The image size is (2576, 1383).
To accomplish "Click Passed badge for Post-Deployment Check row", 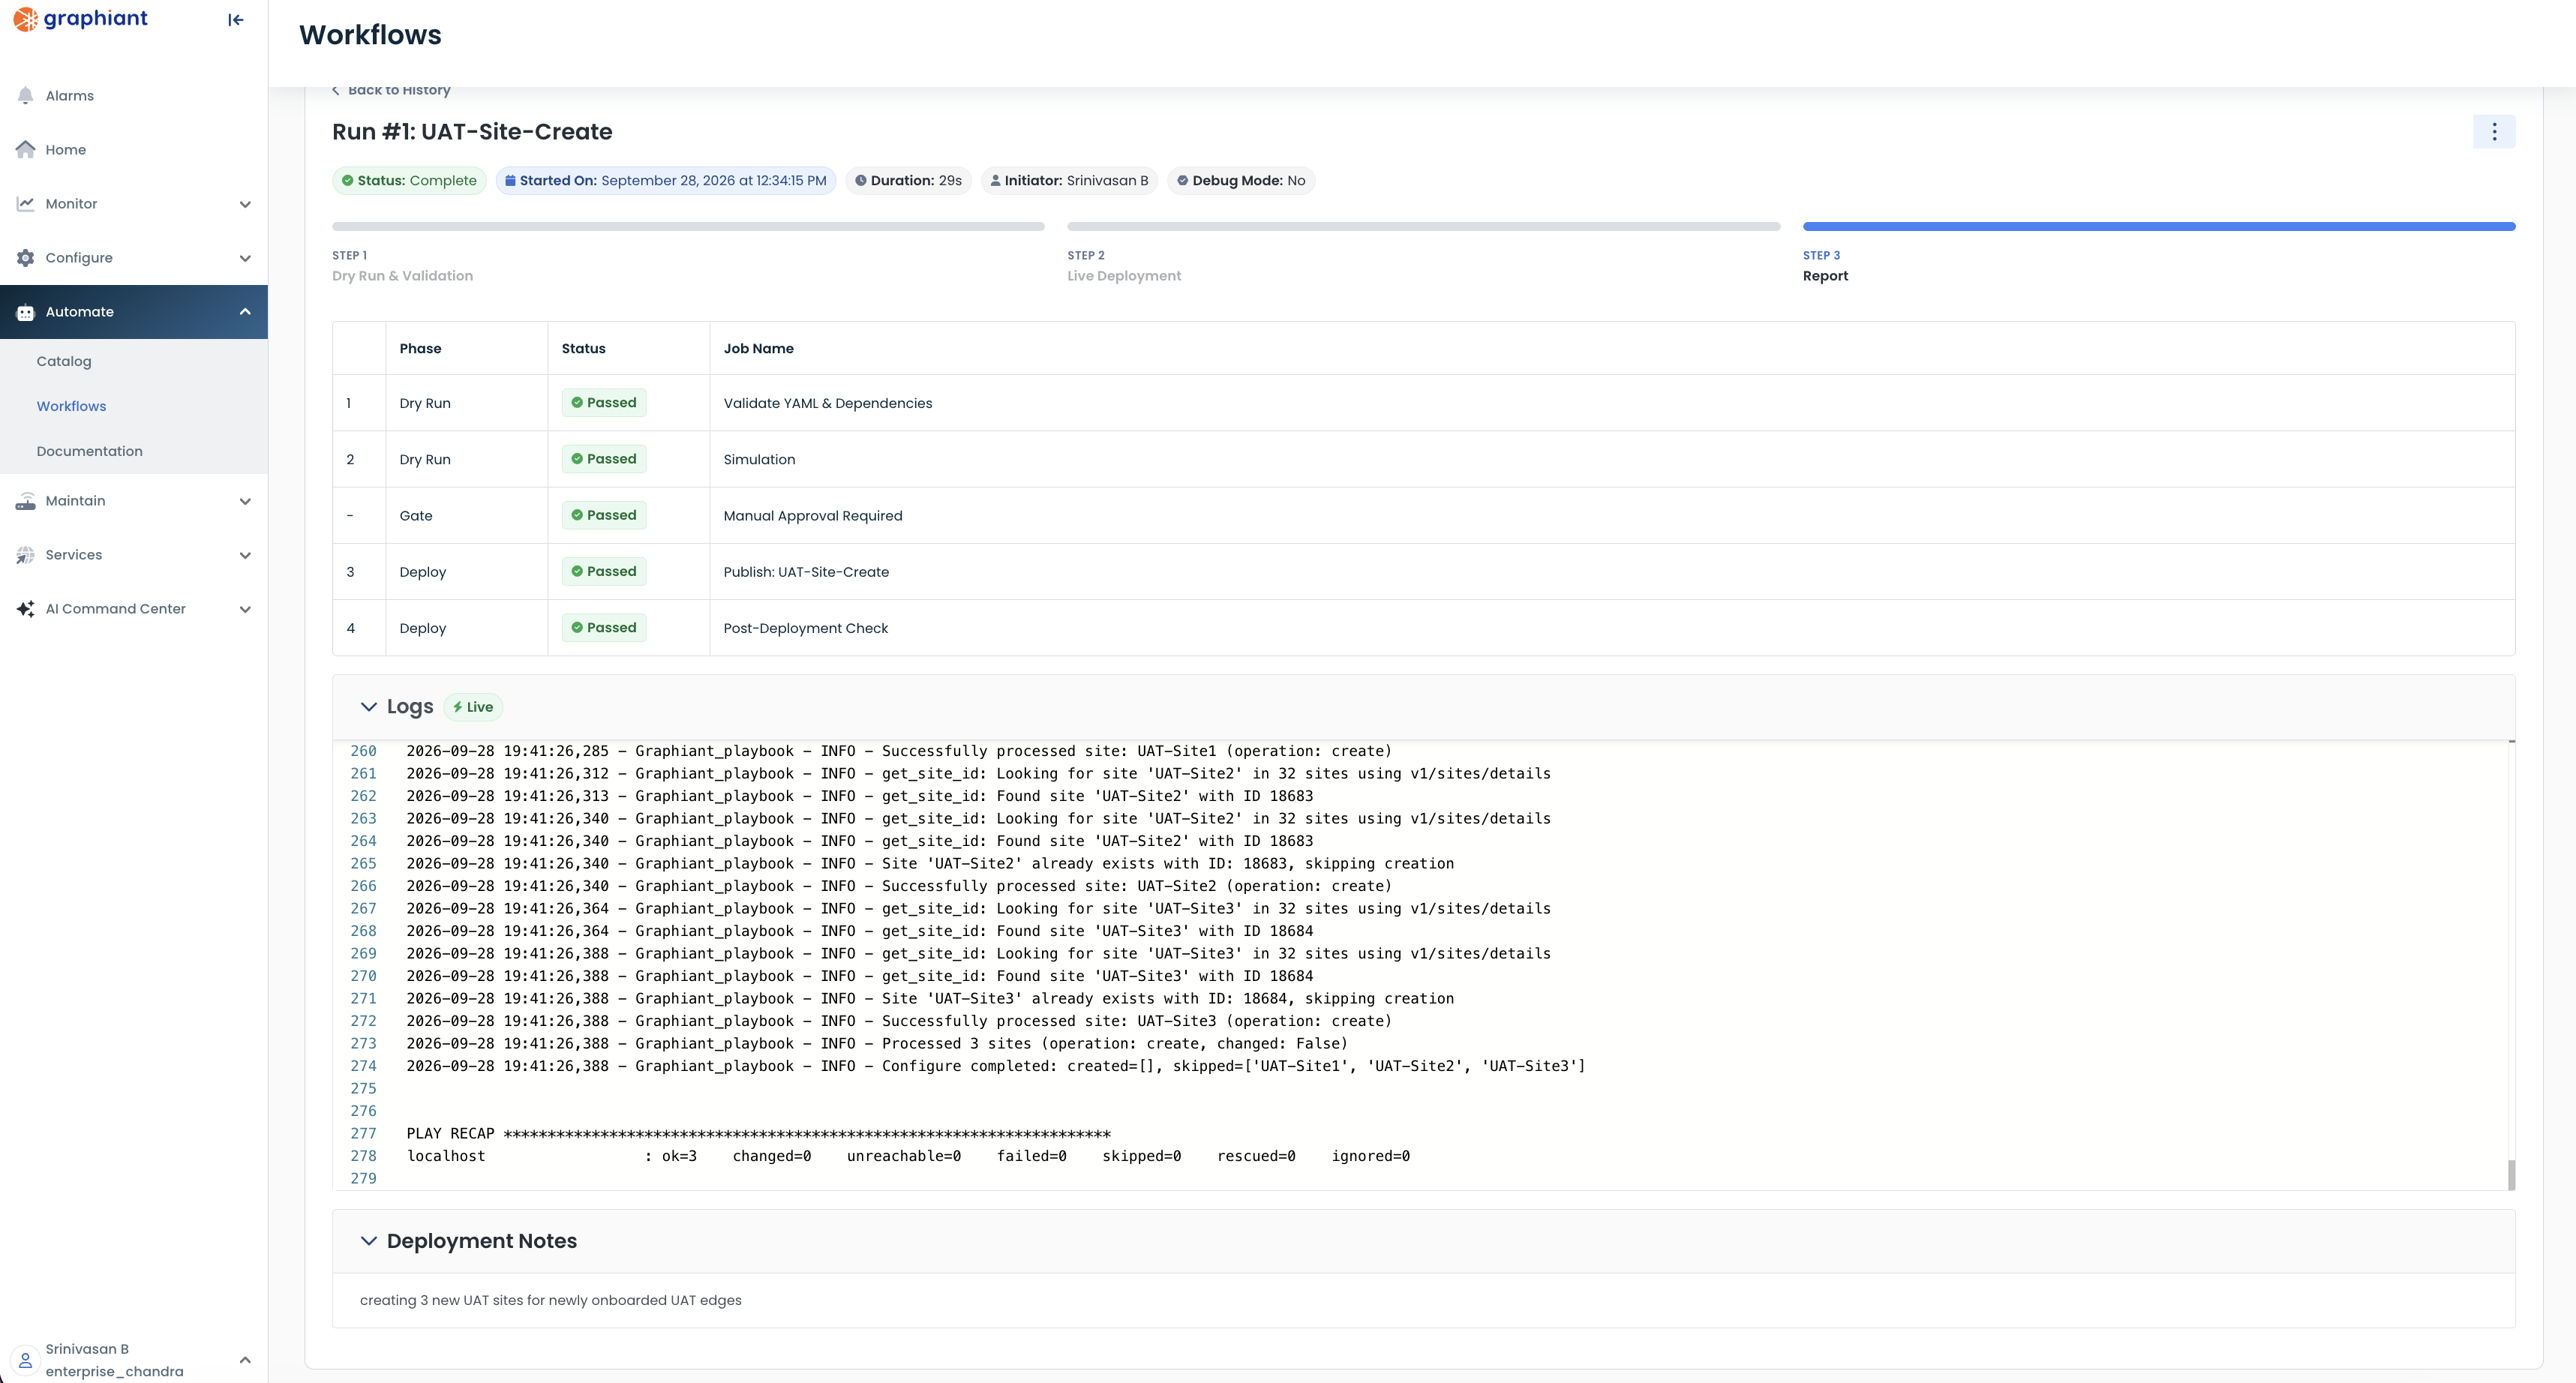I will [x=604, y=627].
